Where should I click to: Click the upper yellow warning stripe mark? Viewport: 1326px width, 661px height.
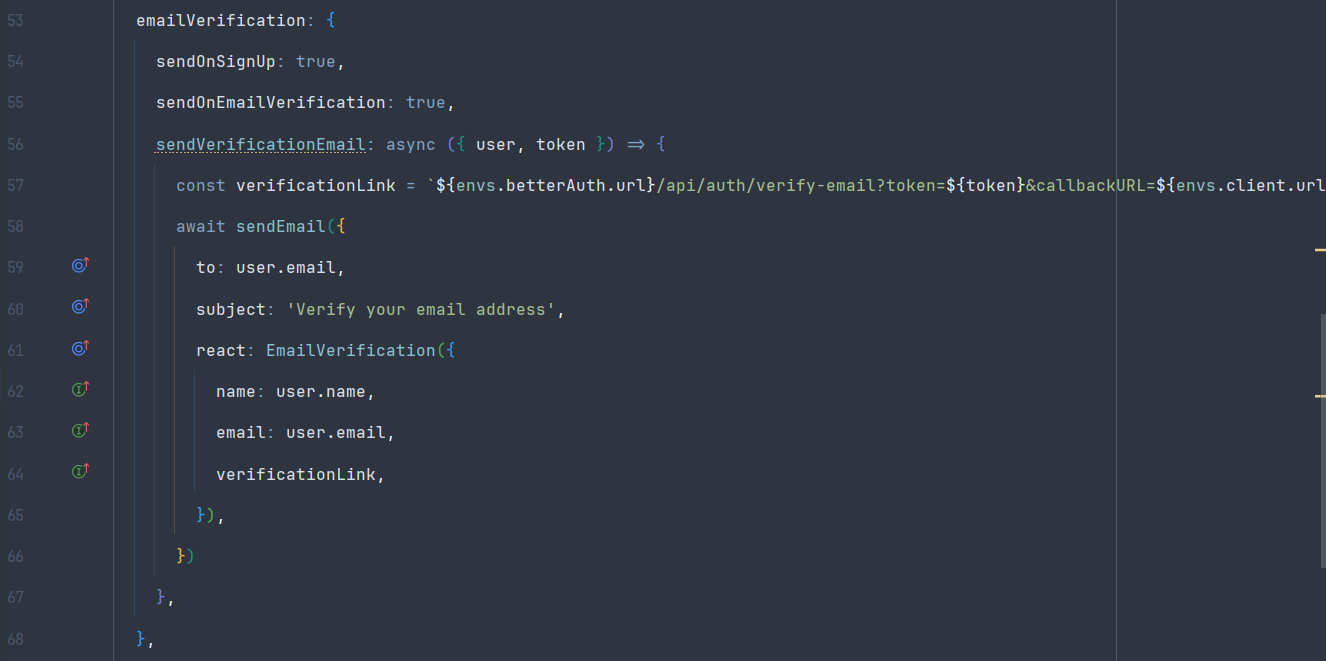click(x=1320, y=249)
